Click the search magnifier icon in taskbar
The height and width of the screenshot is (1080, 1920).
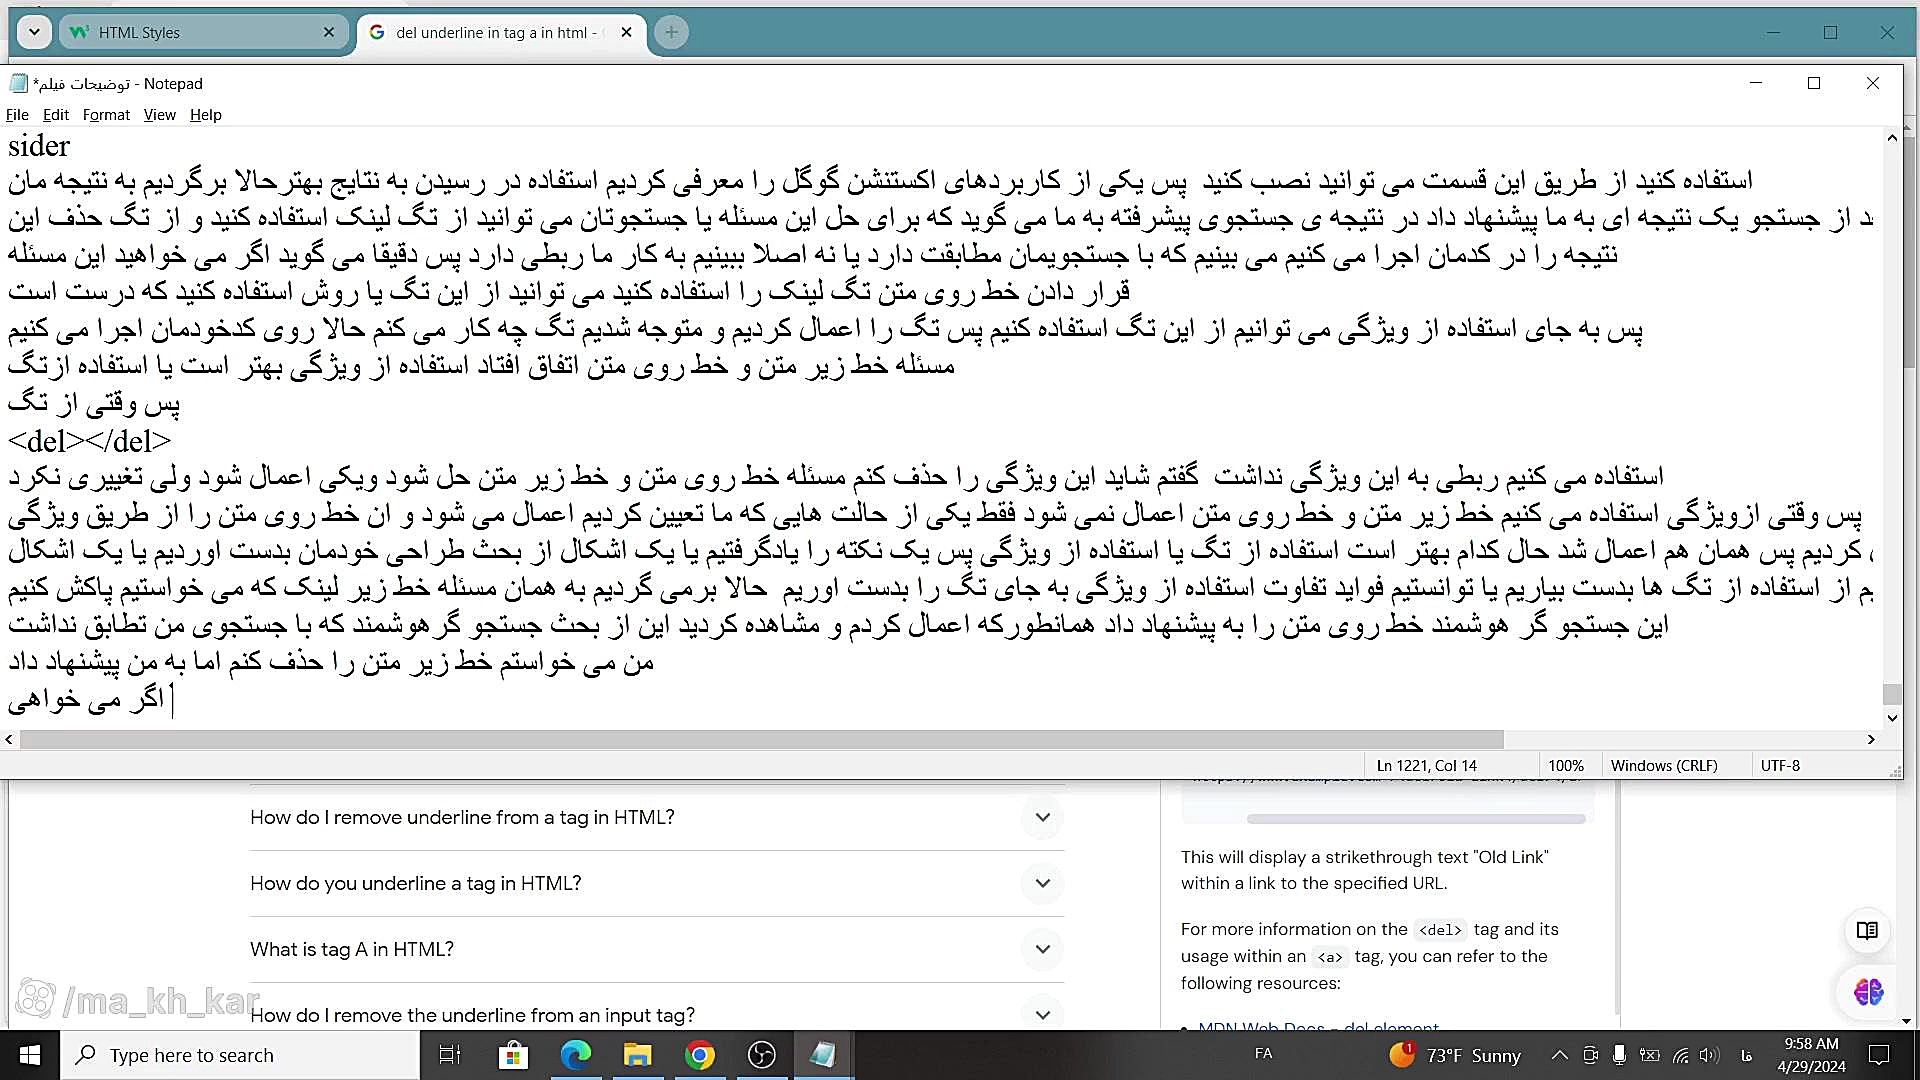[x=87, y=1055]
